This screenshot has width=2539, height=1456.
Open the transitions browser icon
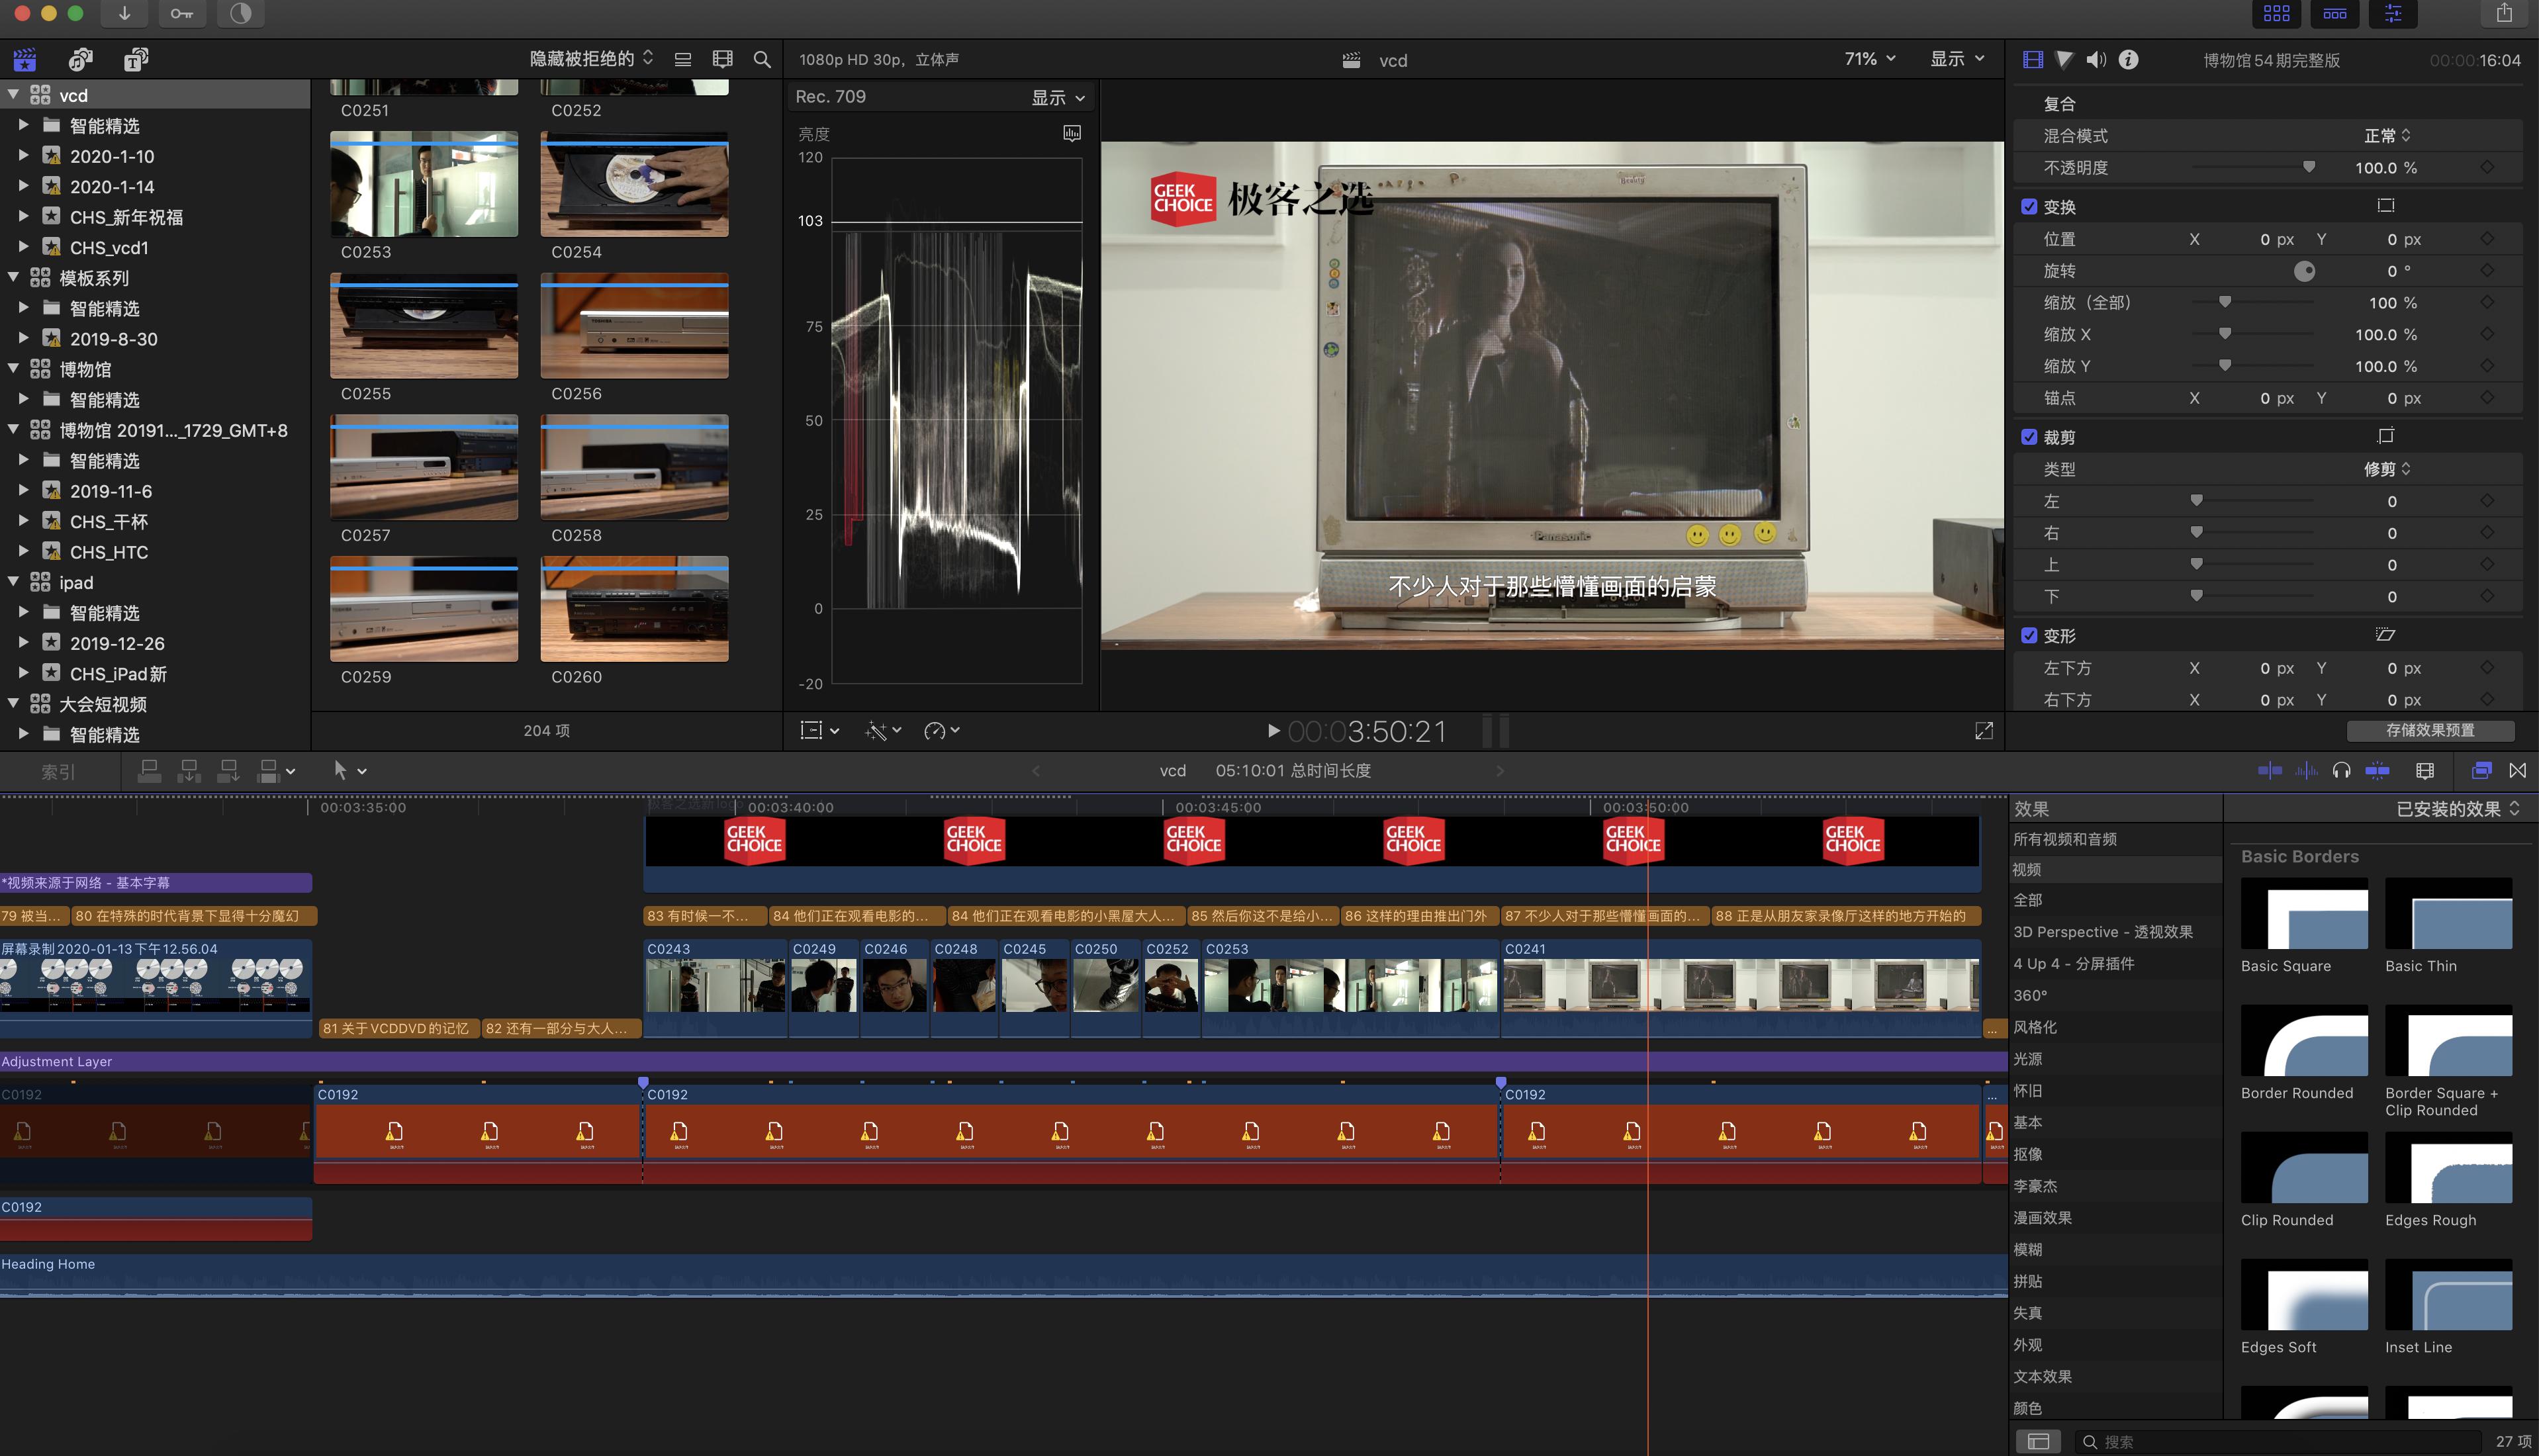[2517, 770]
